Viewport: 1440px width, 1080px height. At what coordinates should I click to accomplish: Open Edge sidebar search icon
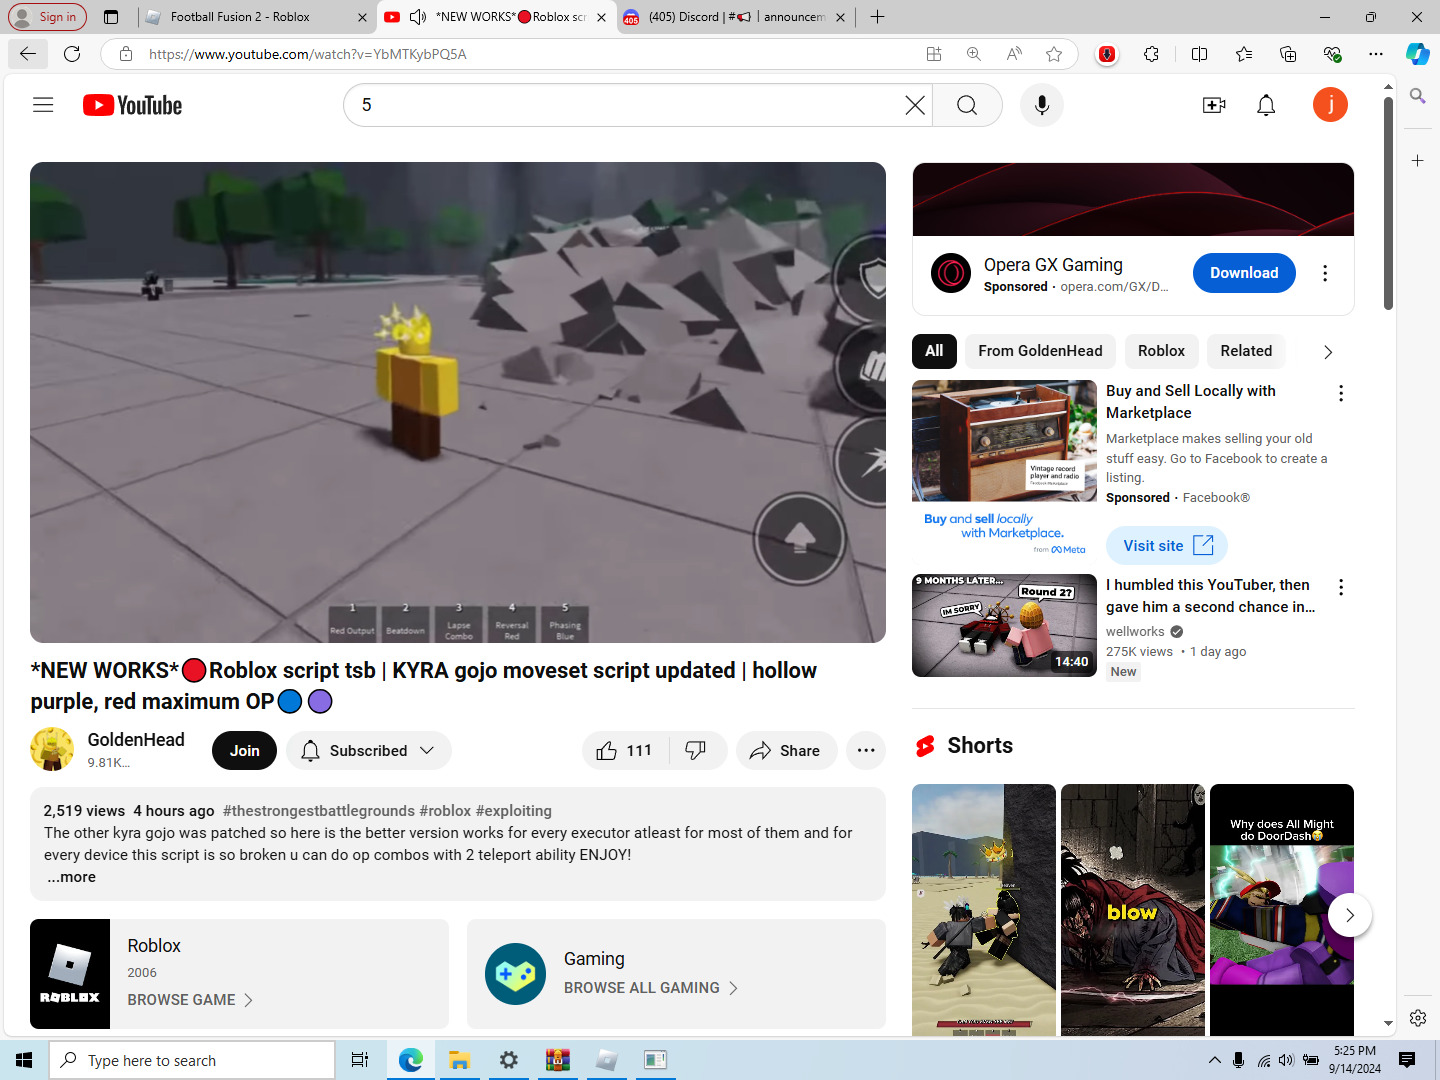coord(1418,96)
